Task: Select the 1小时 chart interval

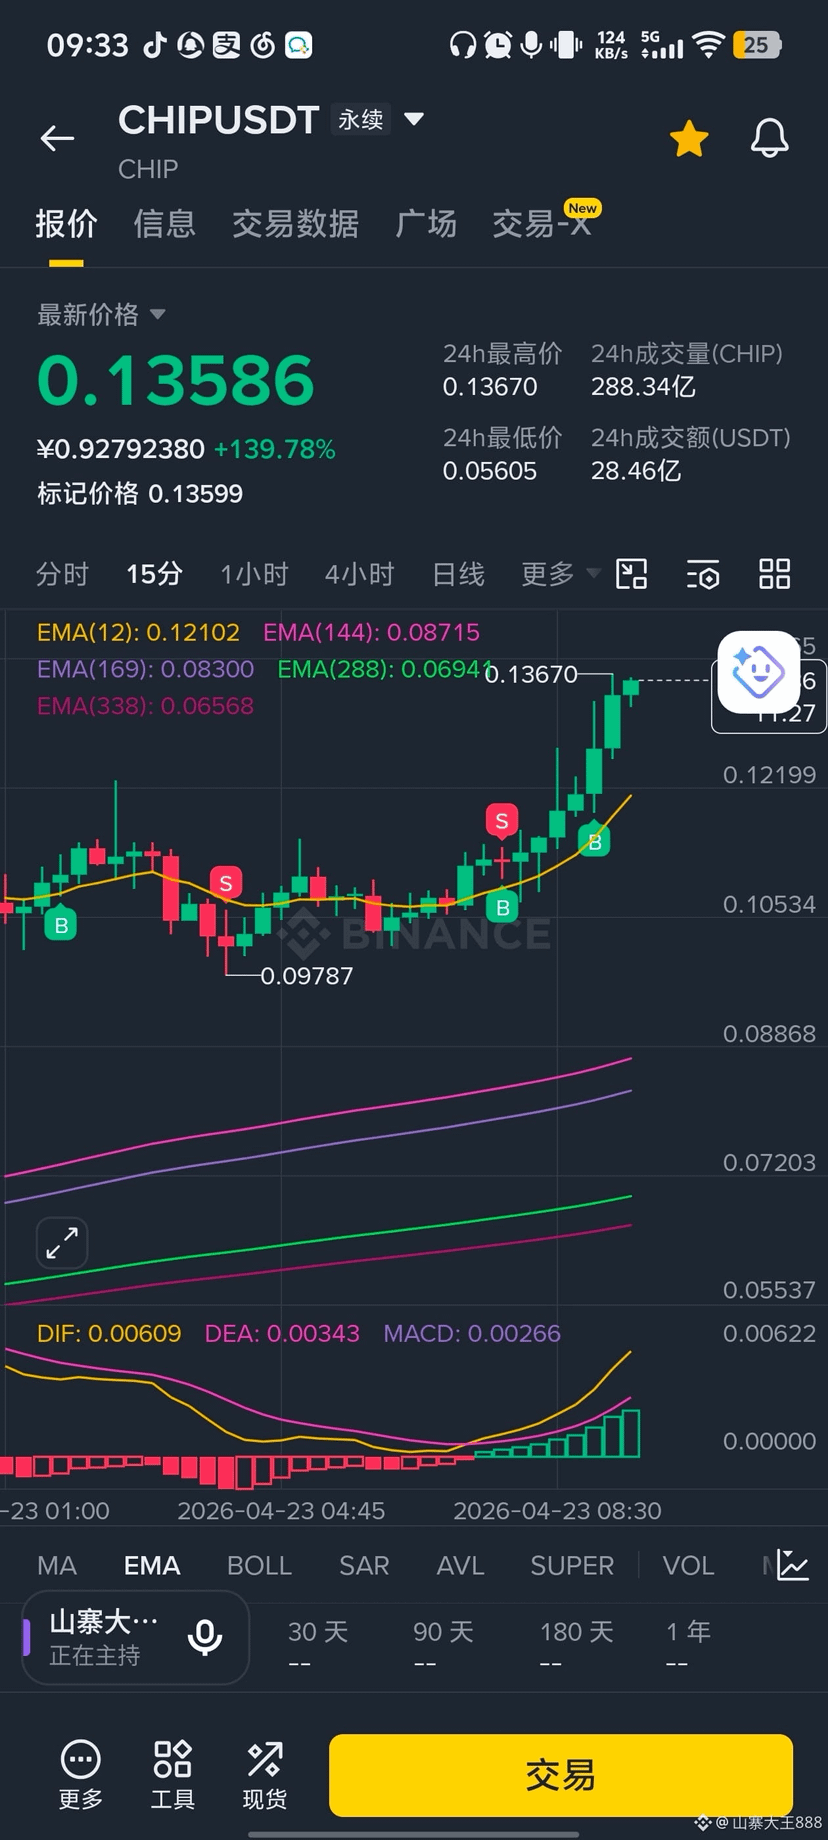Action: [254, 574]
